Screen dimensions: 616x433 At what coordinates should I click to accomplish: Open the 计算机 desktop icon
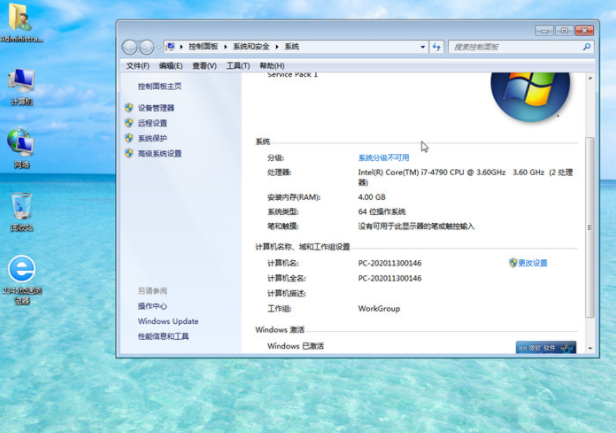point(22,87)
